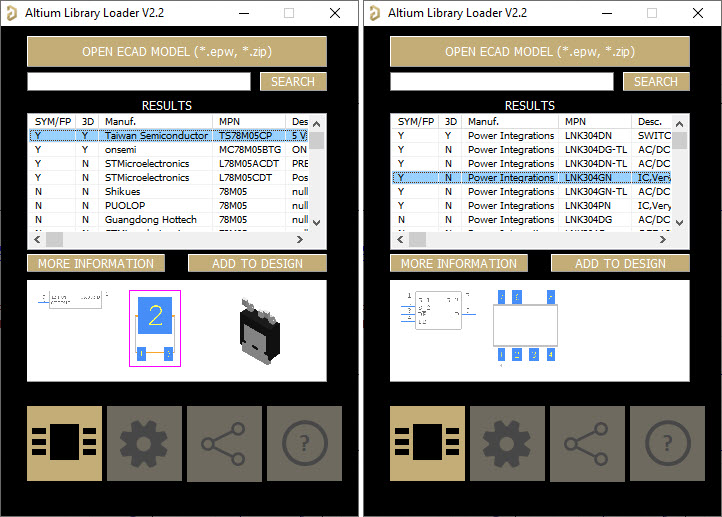The height and width of the screenshot is (517, 722).
Task: Click scroll right arrow in left results list
Action: point(300,239)
